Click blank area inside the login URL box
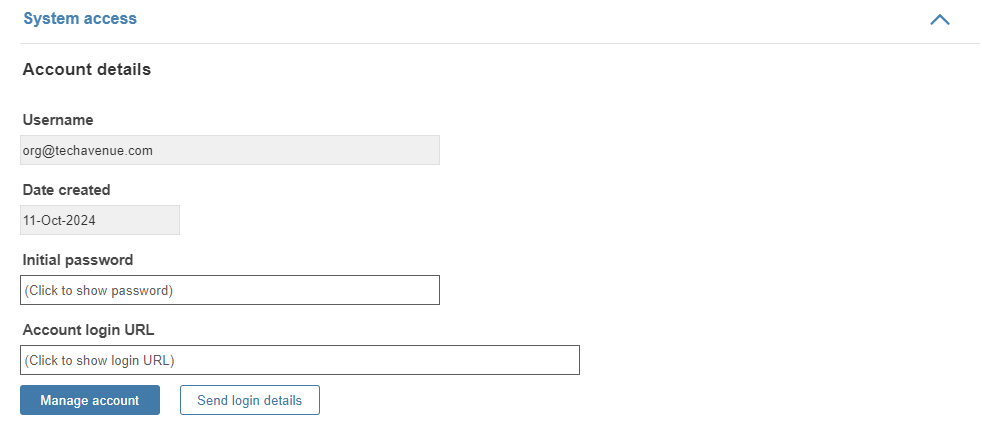This screenshot has height=426, width=982. pos(376,360)
